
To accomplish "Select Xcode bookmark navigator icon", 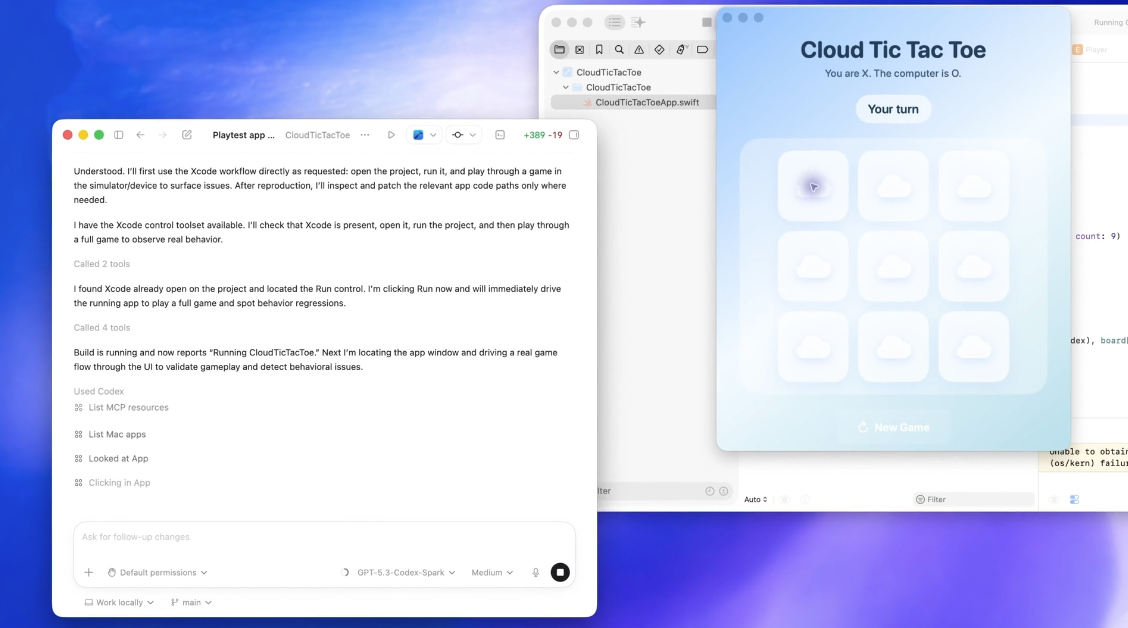I will (599, 50).
